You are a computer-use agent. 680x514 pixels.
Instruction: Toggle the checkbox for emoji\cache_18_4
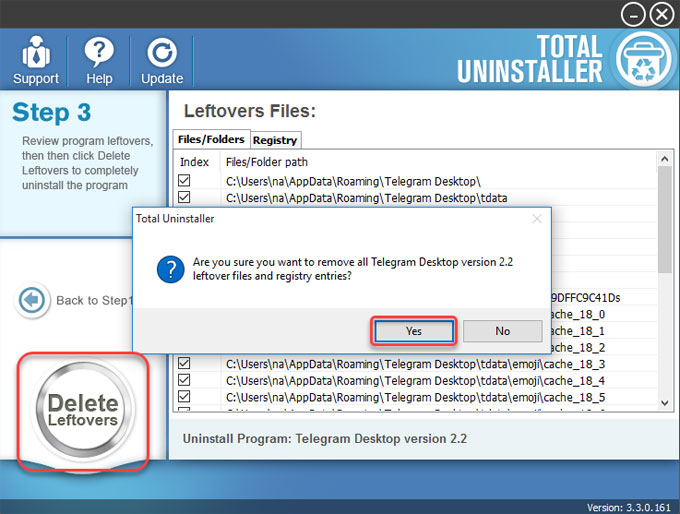tap(184, 380)
